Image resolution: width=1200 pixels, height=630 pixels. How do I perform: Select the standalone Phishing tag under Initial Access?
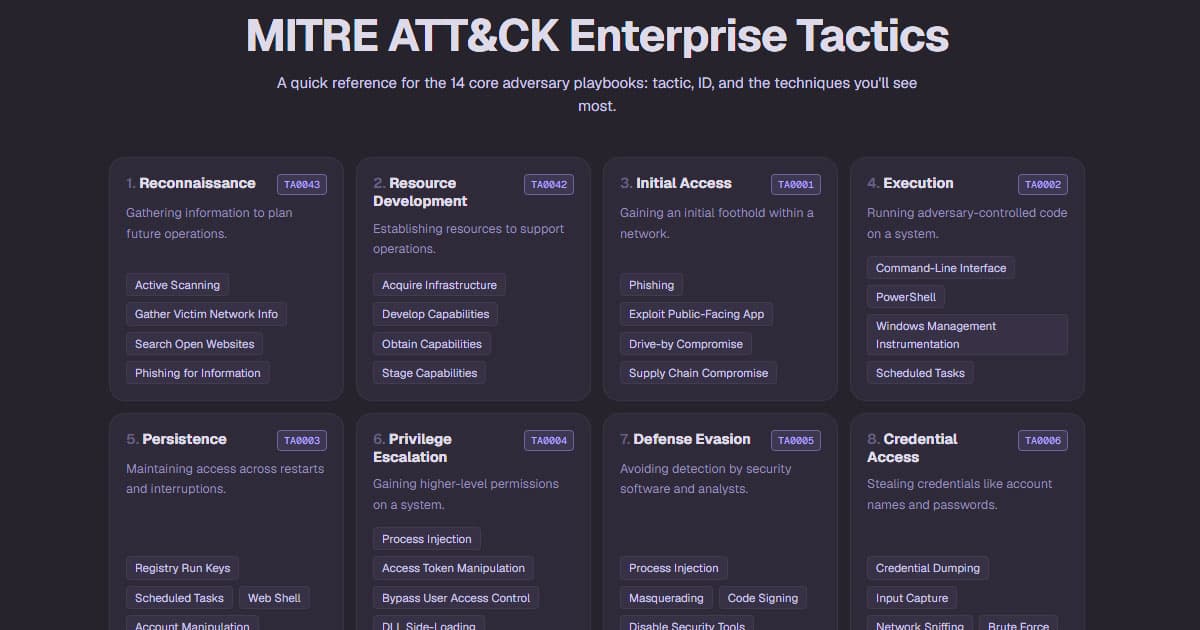click(x=651, y=285)
